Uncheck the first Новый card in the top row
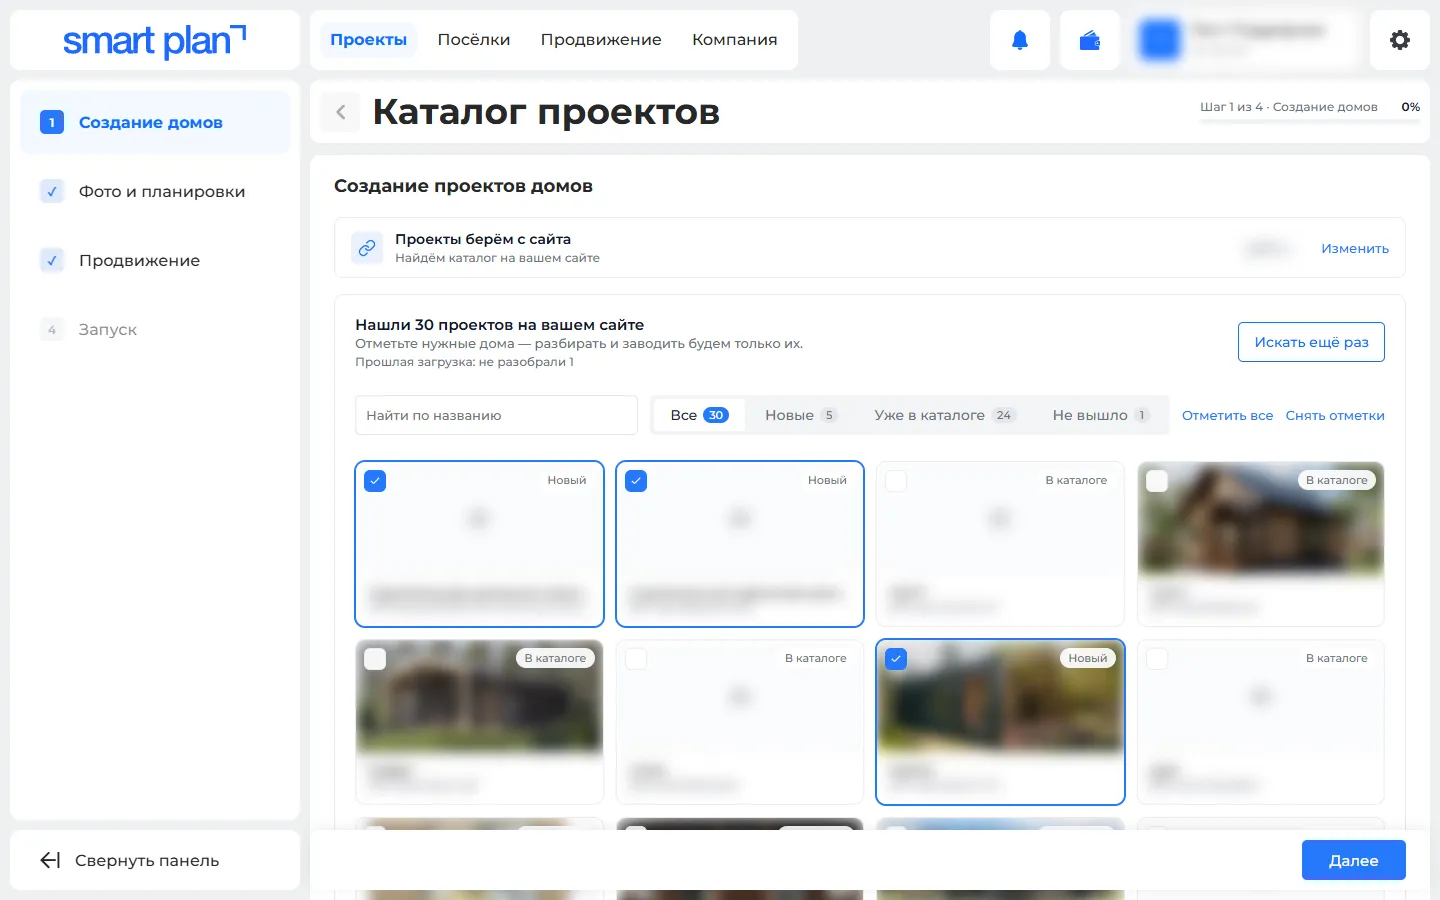 click(x=375, y=481)
